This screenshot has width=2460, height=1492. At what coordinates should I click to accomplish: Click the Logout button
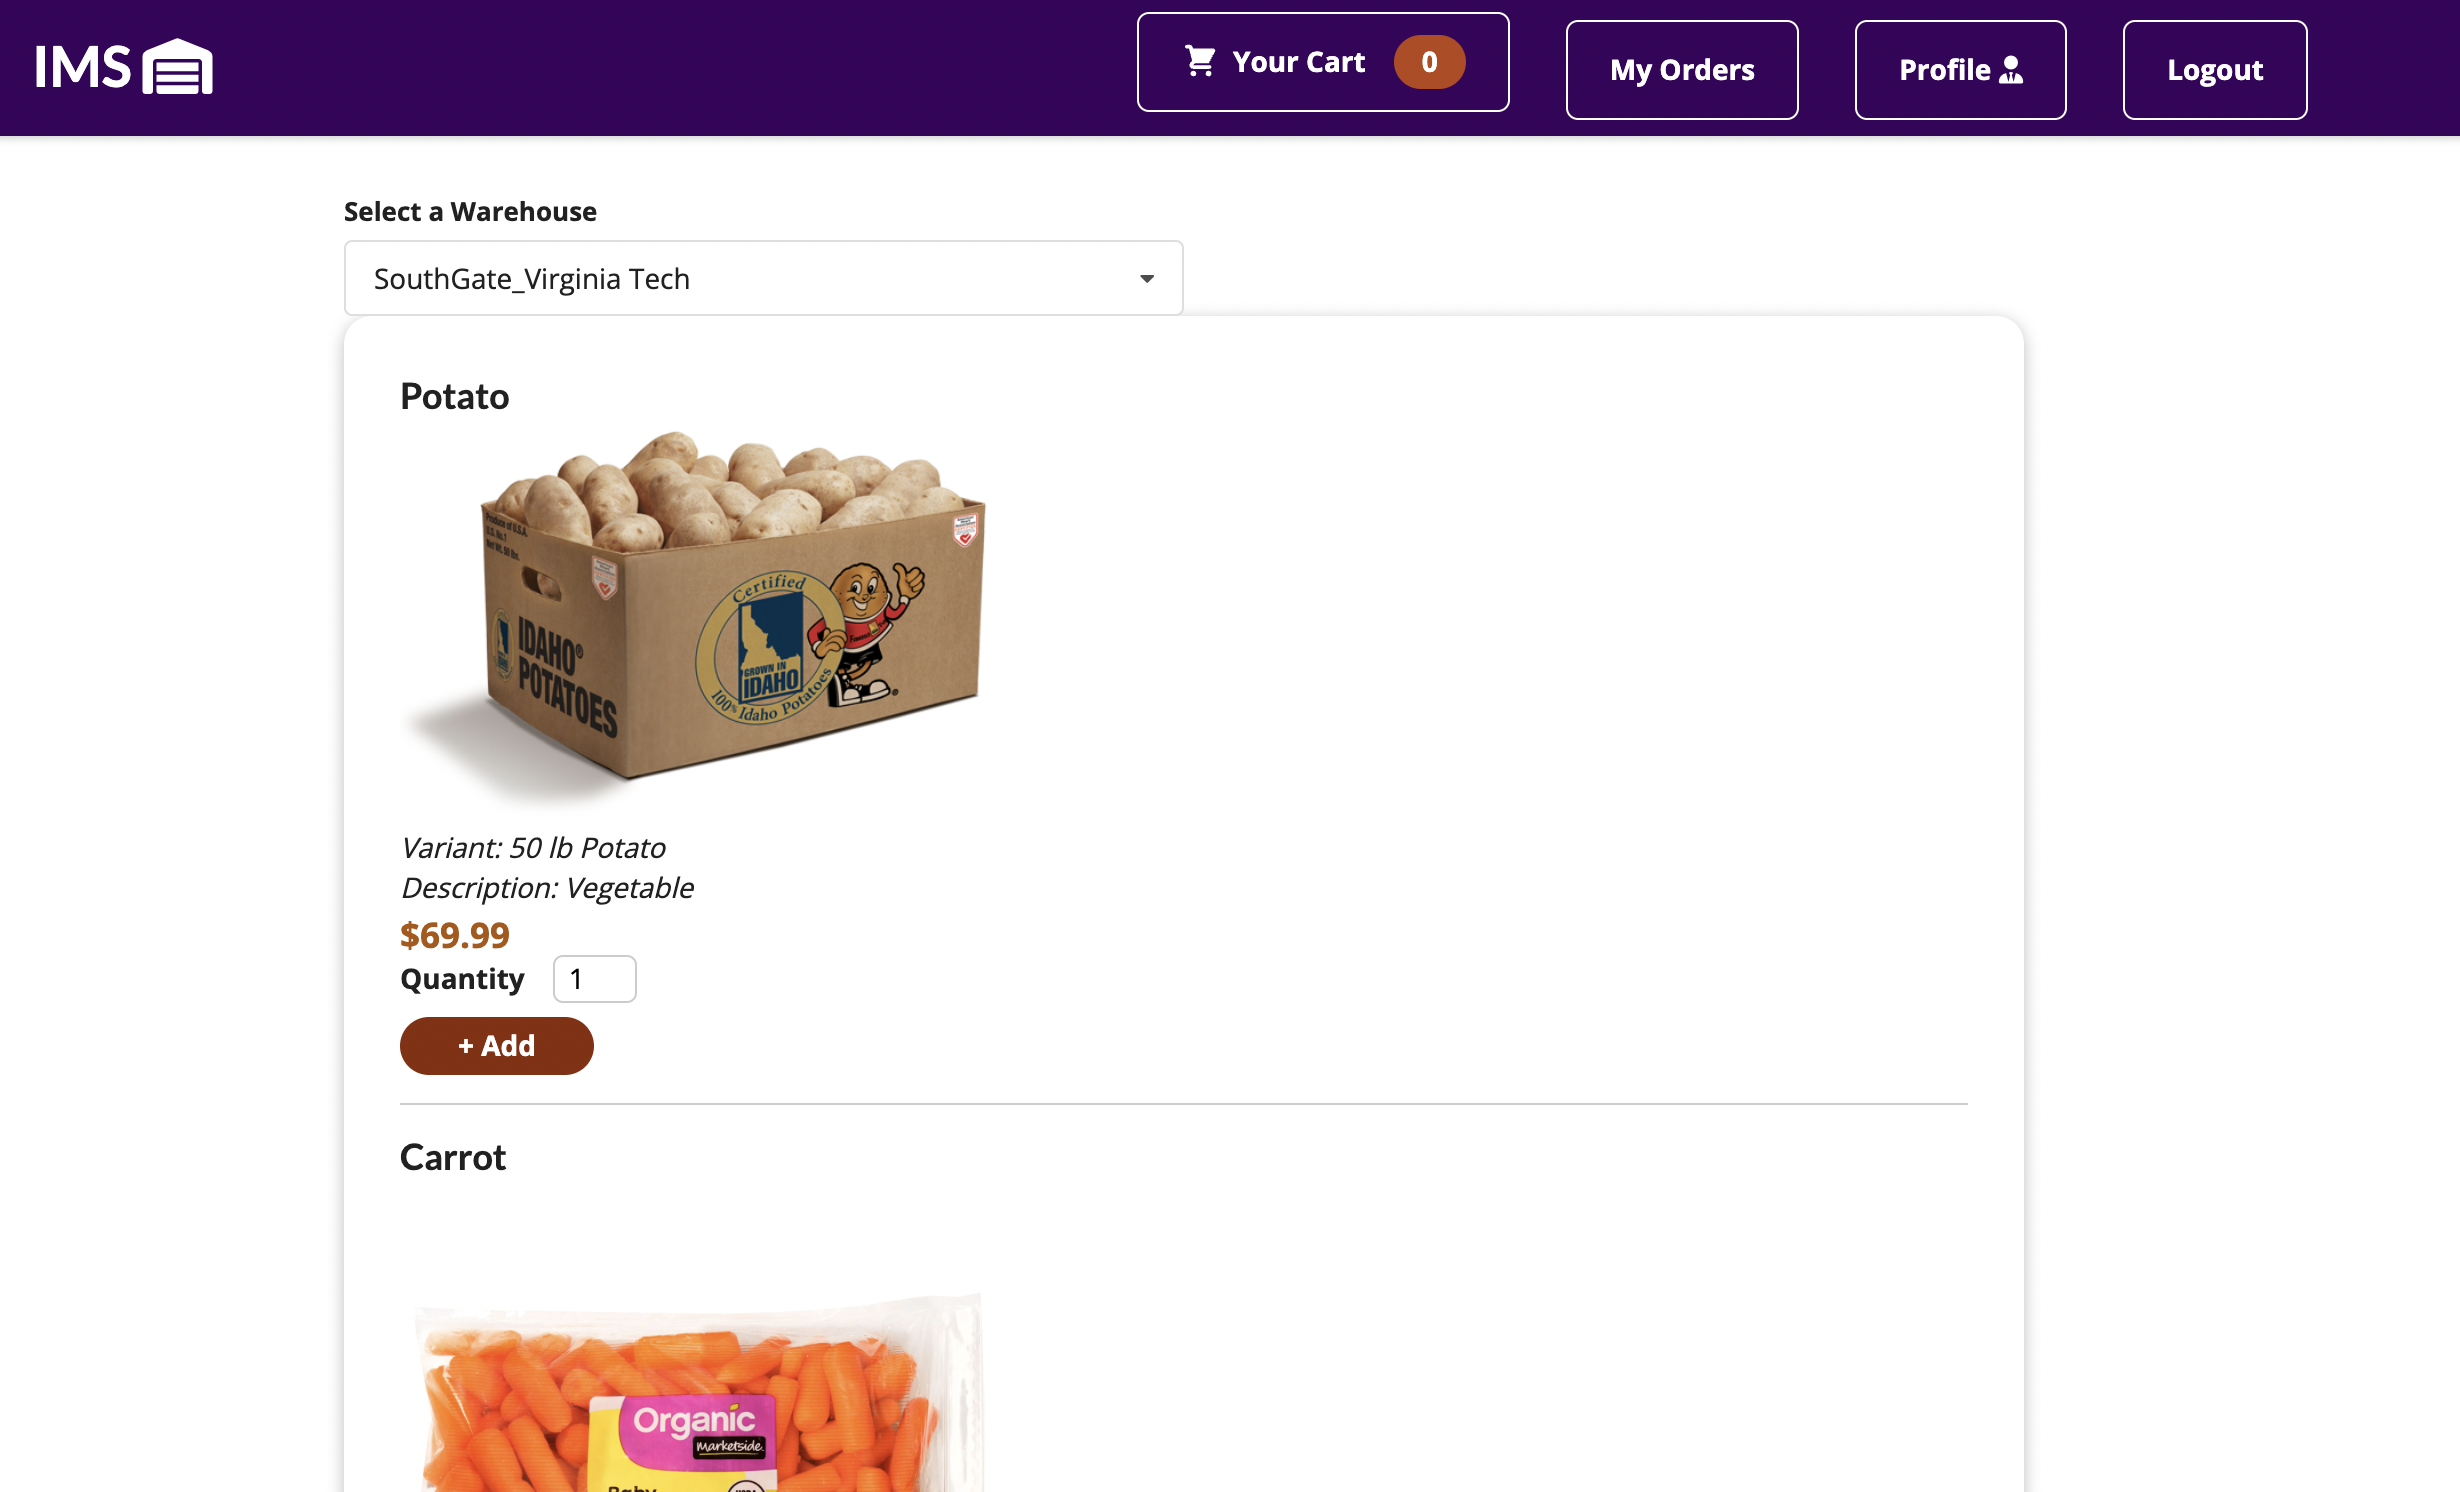(x=2214, y=70)
